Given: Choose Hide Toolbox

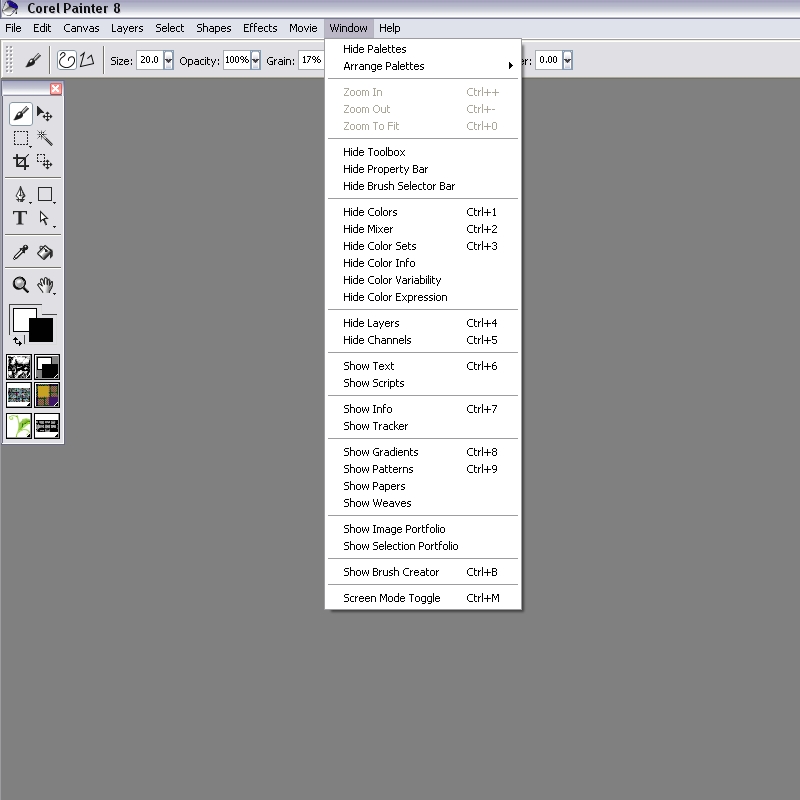Looking at the screenshot, I should [x=422, y=152].
